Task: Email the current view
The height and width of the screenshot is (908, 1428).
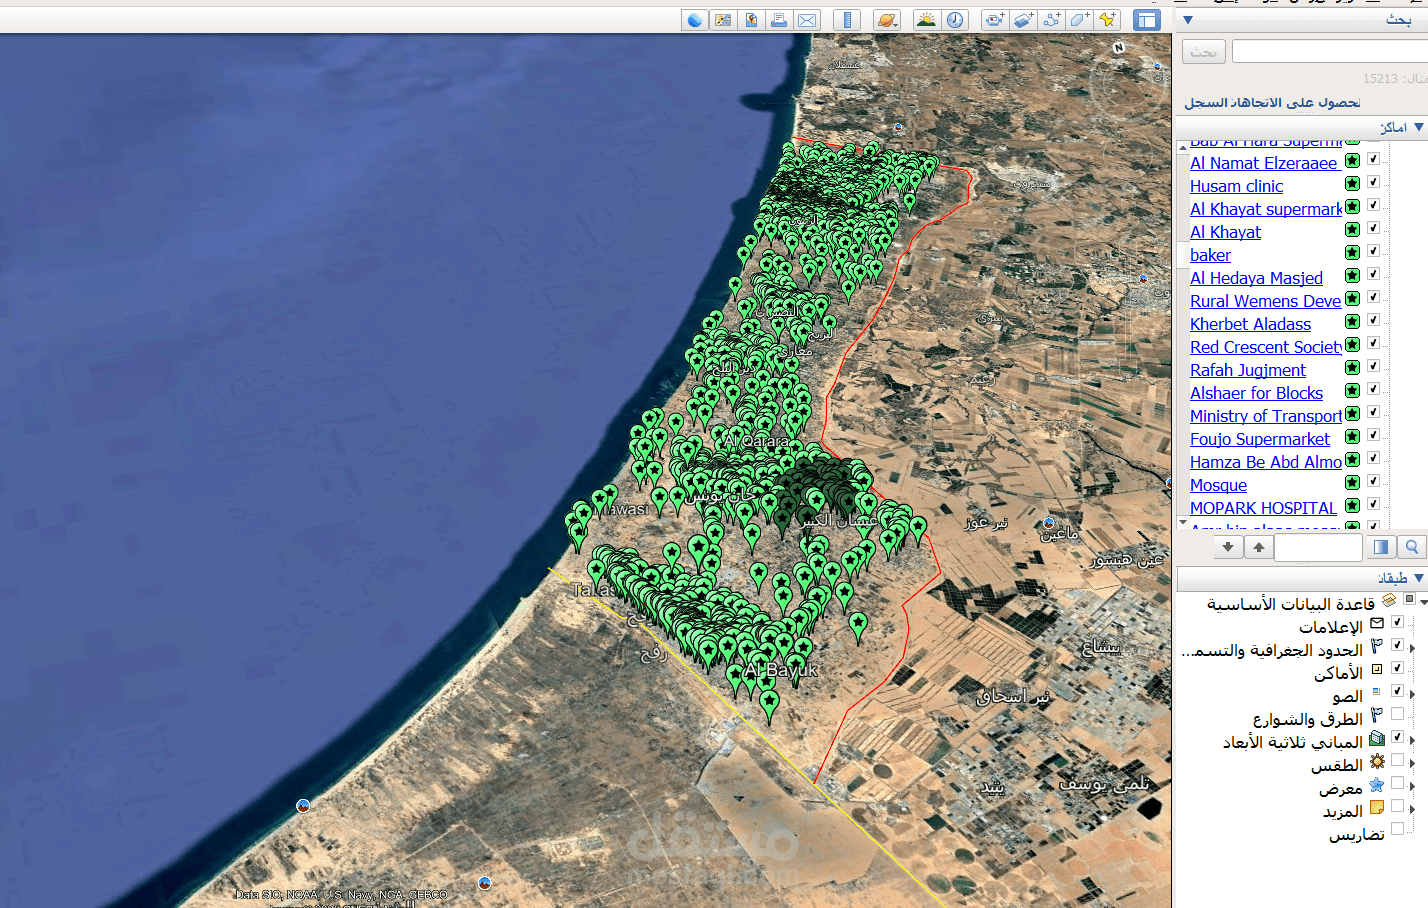Action: pyautogui.click(x=807, y=19)
